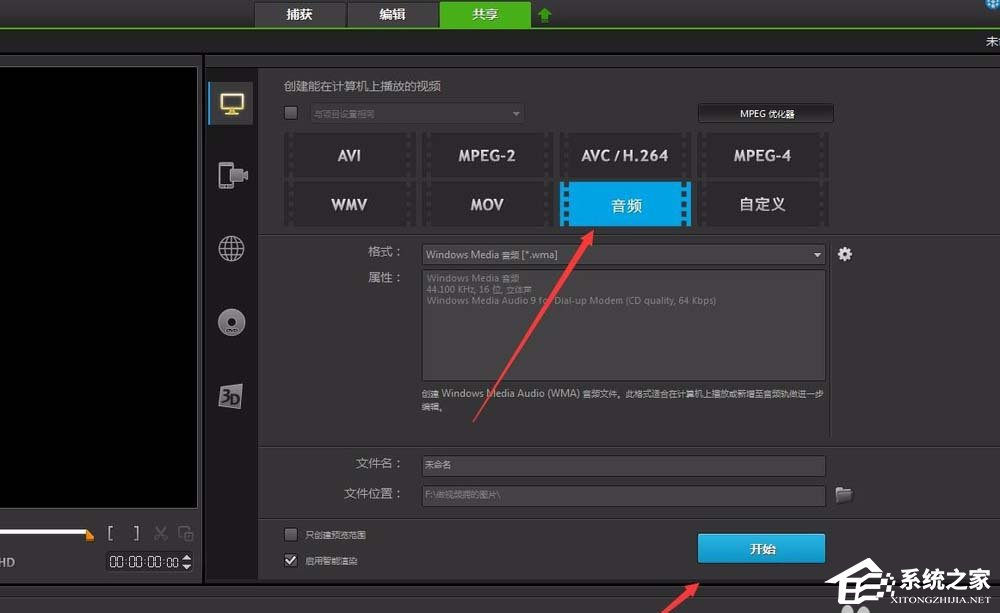
Task: Check the create preview range only option
Action: click(x=291, y=535)
